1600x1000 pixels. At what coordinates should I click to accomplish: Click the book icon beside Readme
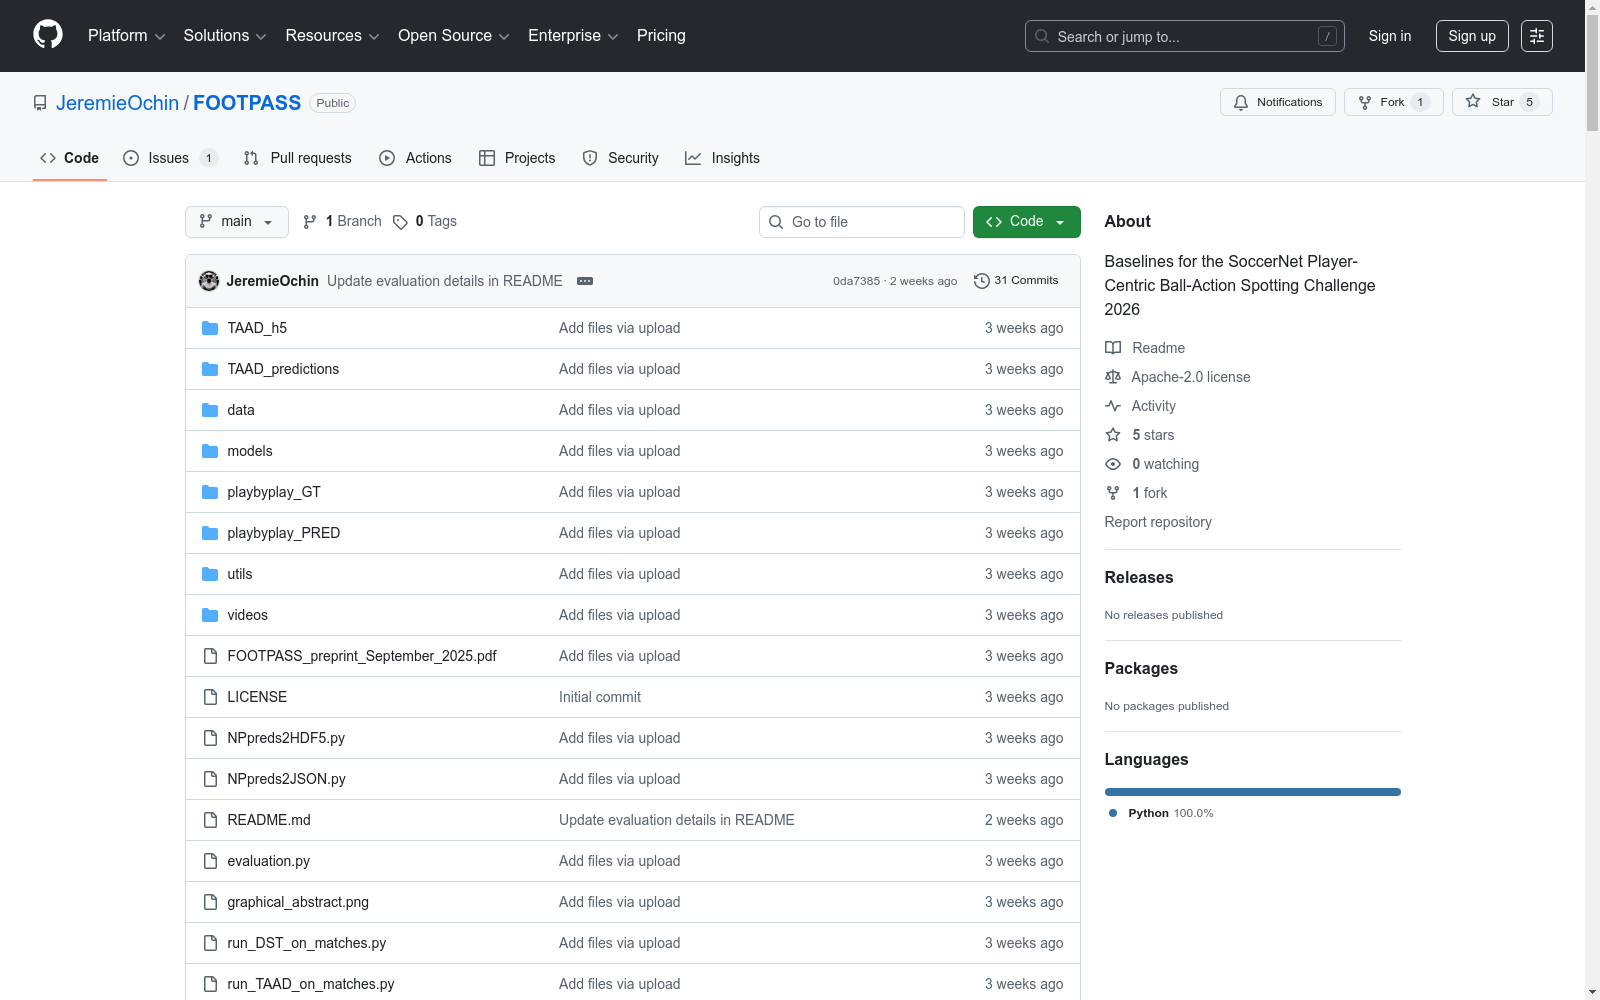(1113, 348)
